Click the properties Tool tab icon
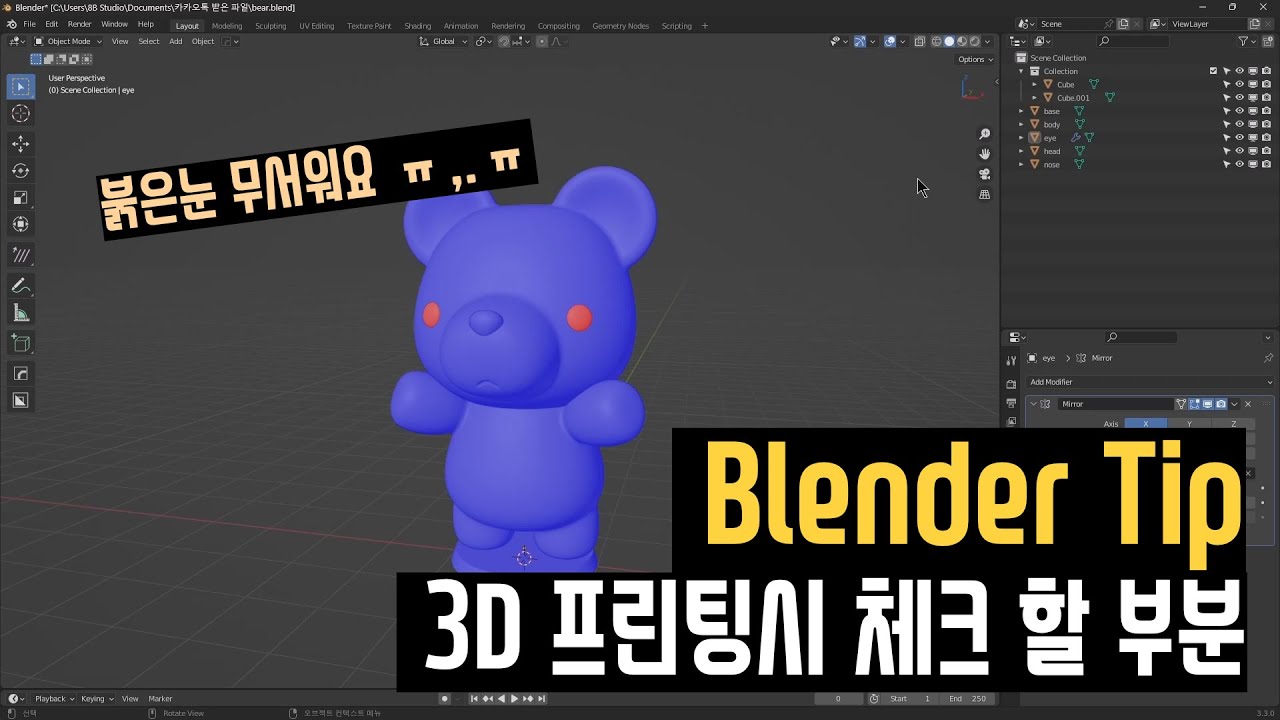1280x720 pixels. pyautogui.click(x=1011, y=359)
